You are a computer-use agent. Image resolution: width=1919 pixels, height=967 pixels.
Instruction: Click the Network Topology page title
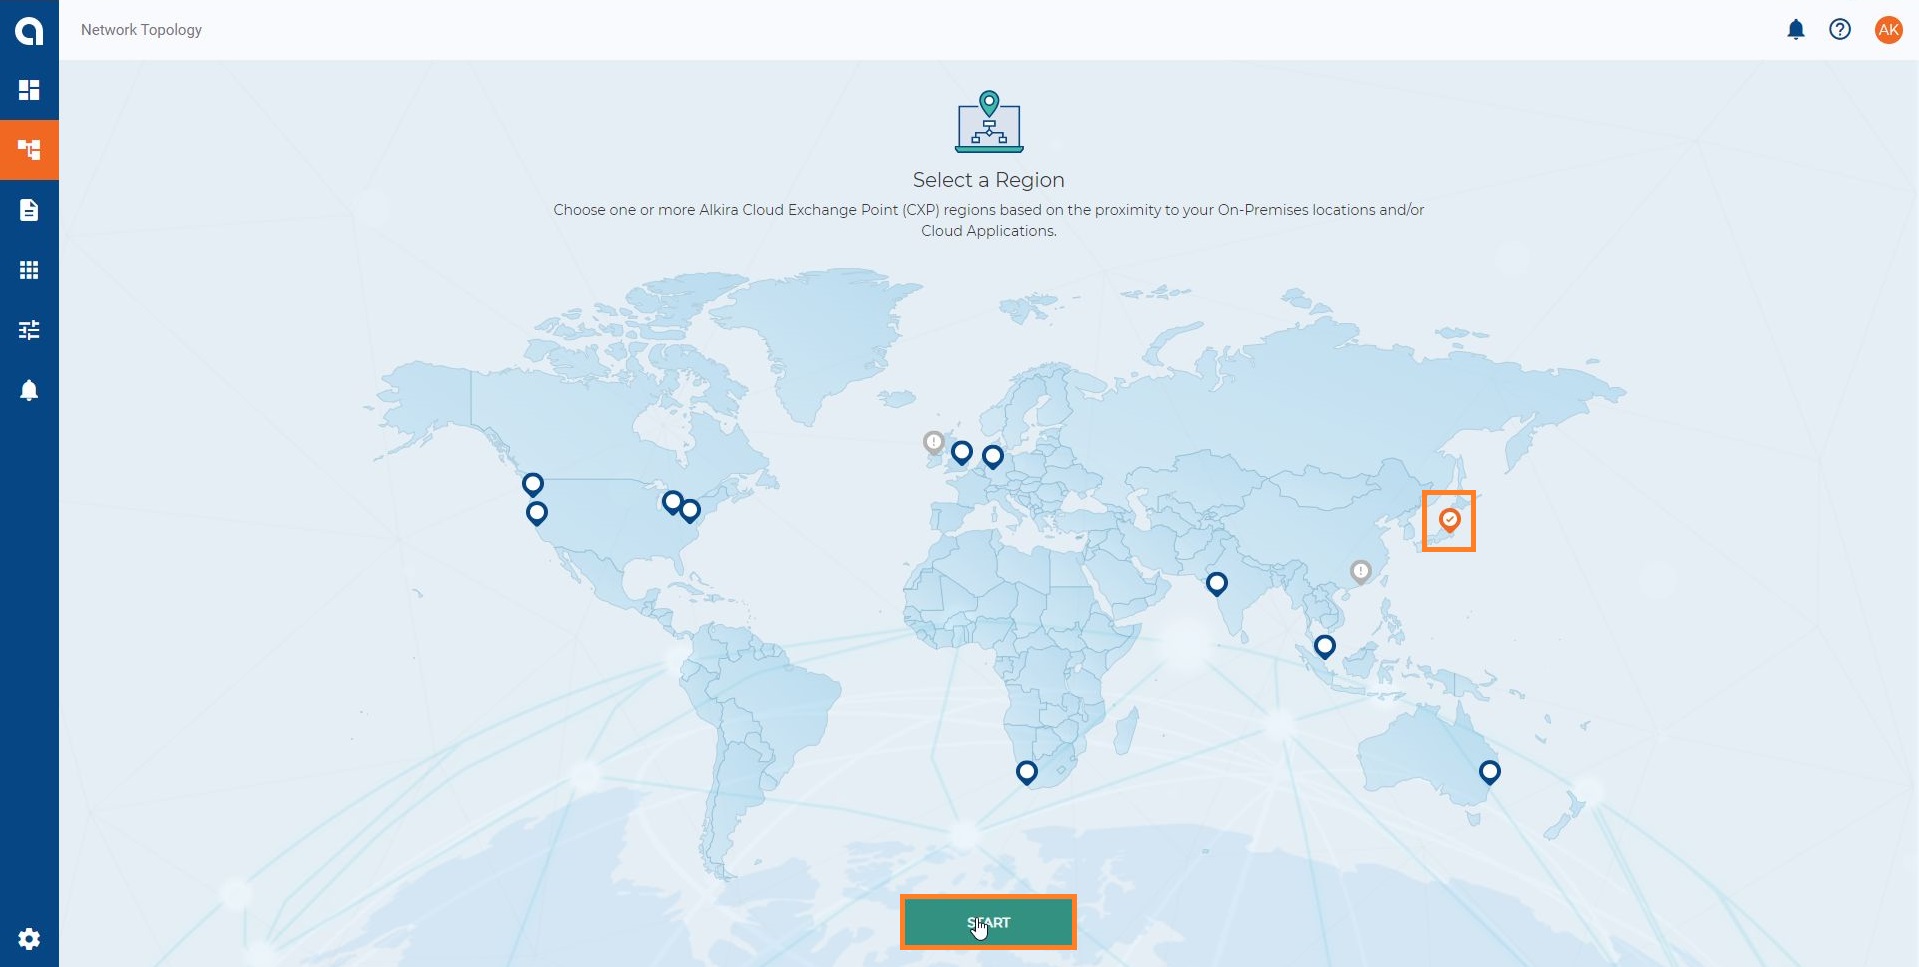pyautogui.click(x=141, y=30)
